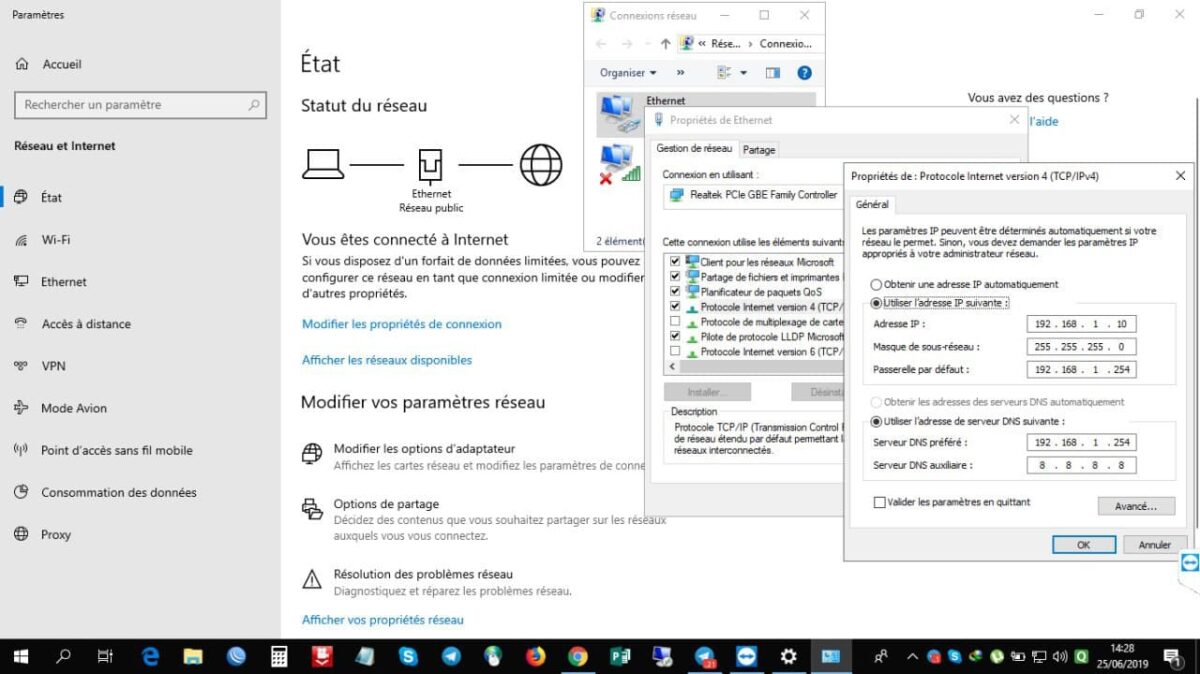
Task: Open the VPN settings page
Action: (x=53, y=366)
